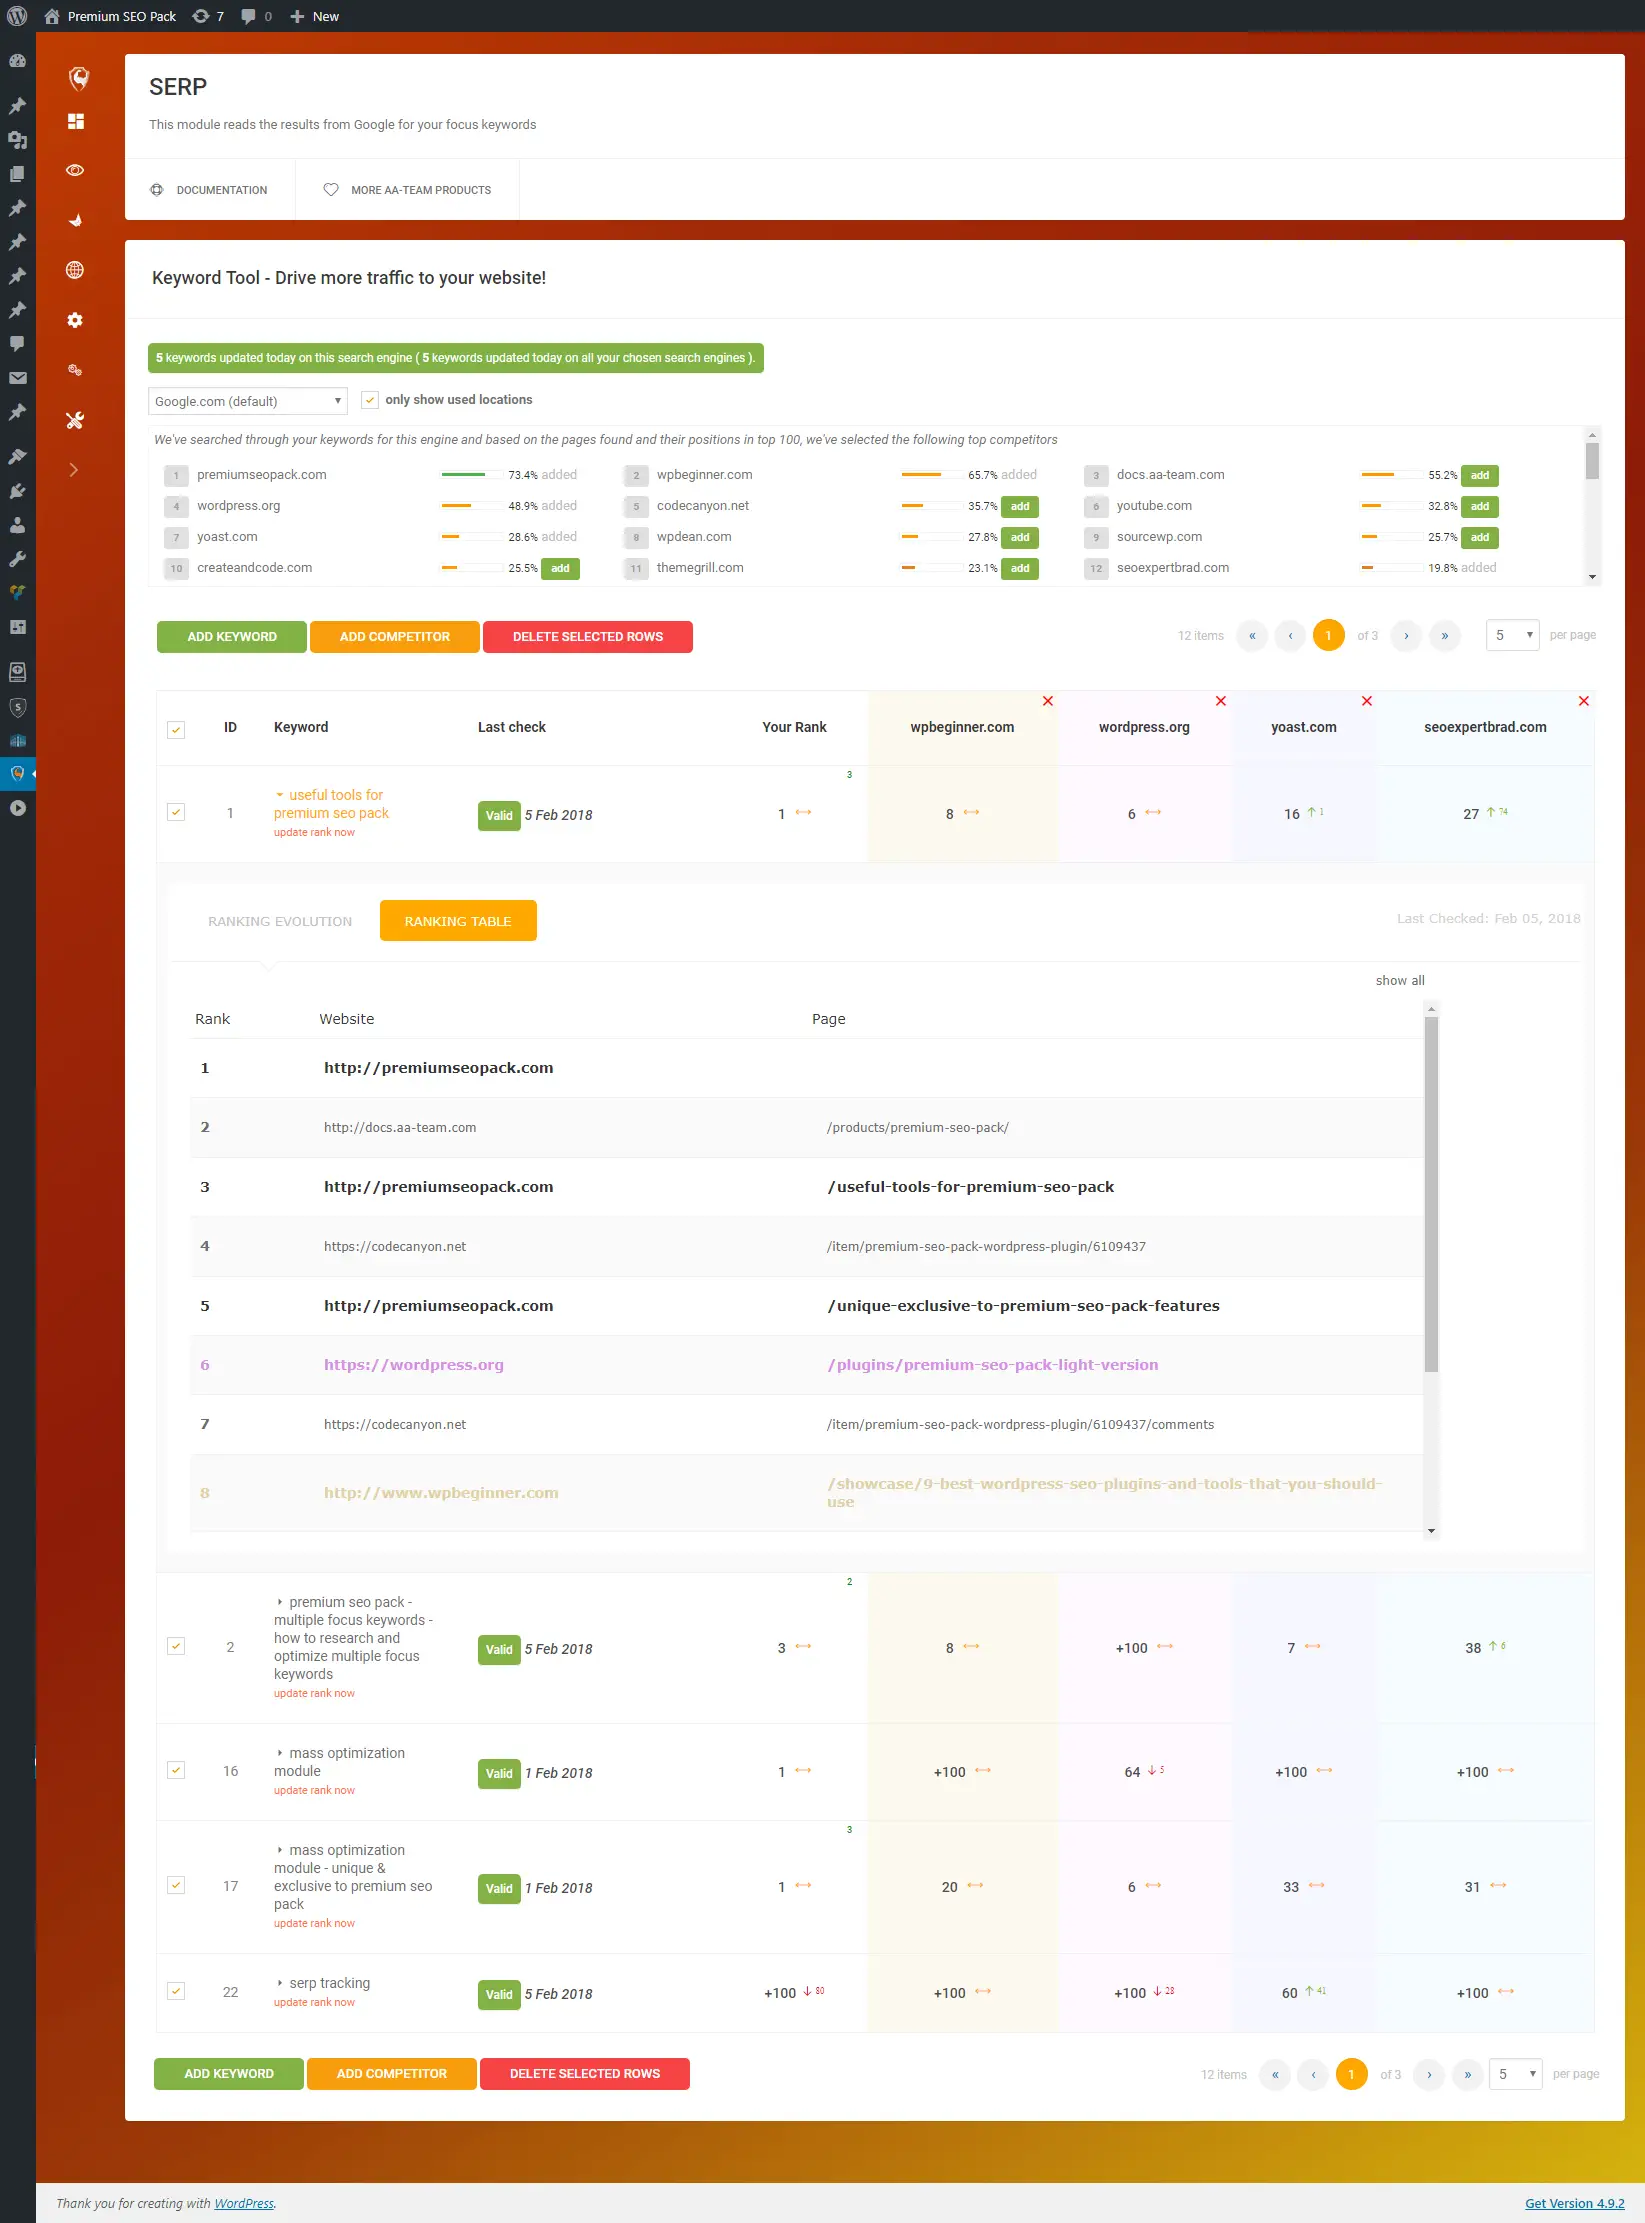Expand the mass optimization module unique & exclusive row
Image resolution: width=1645 pixels, height=2223 pixels.
pyautogui.click(x=280, y=1850)
